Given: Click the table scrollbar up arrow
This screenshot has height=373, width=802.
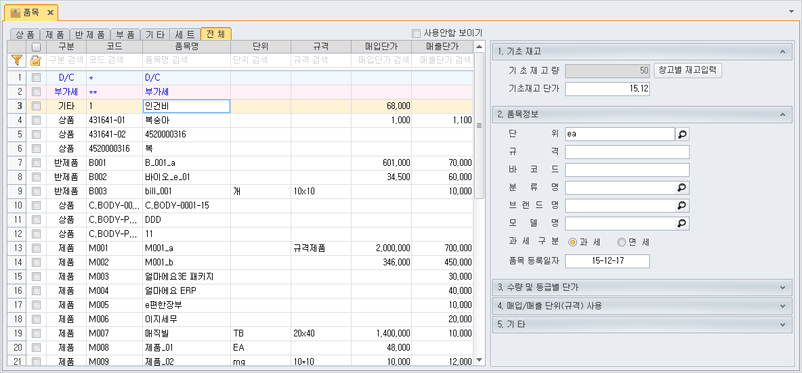Looking at the screenshot, I should pyautogui.click(x=479, y=47).
